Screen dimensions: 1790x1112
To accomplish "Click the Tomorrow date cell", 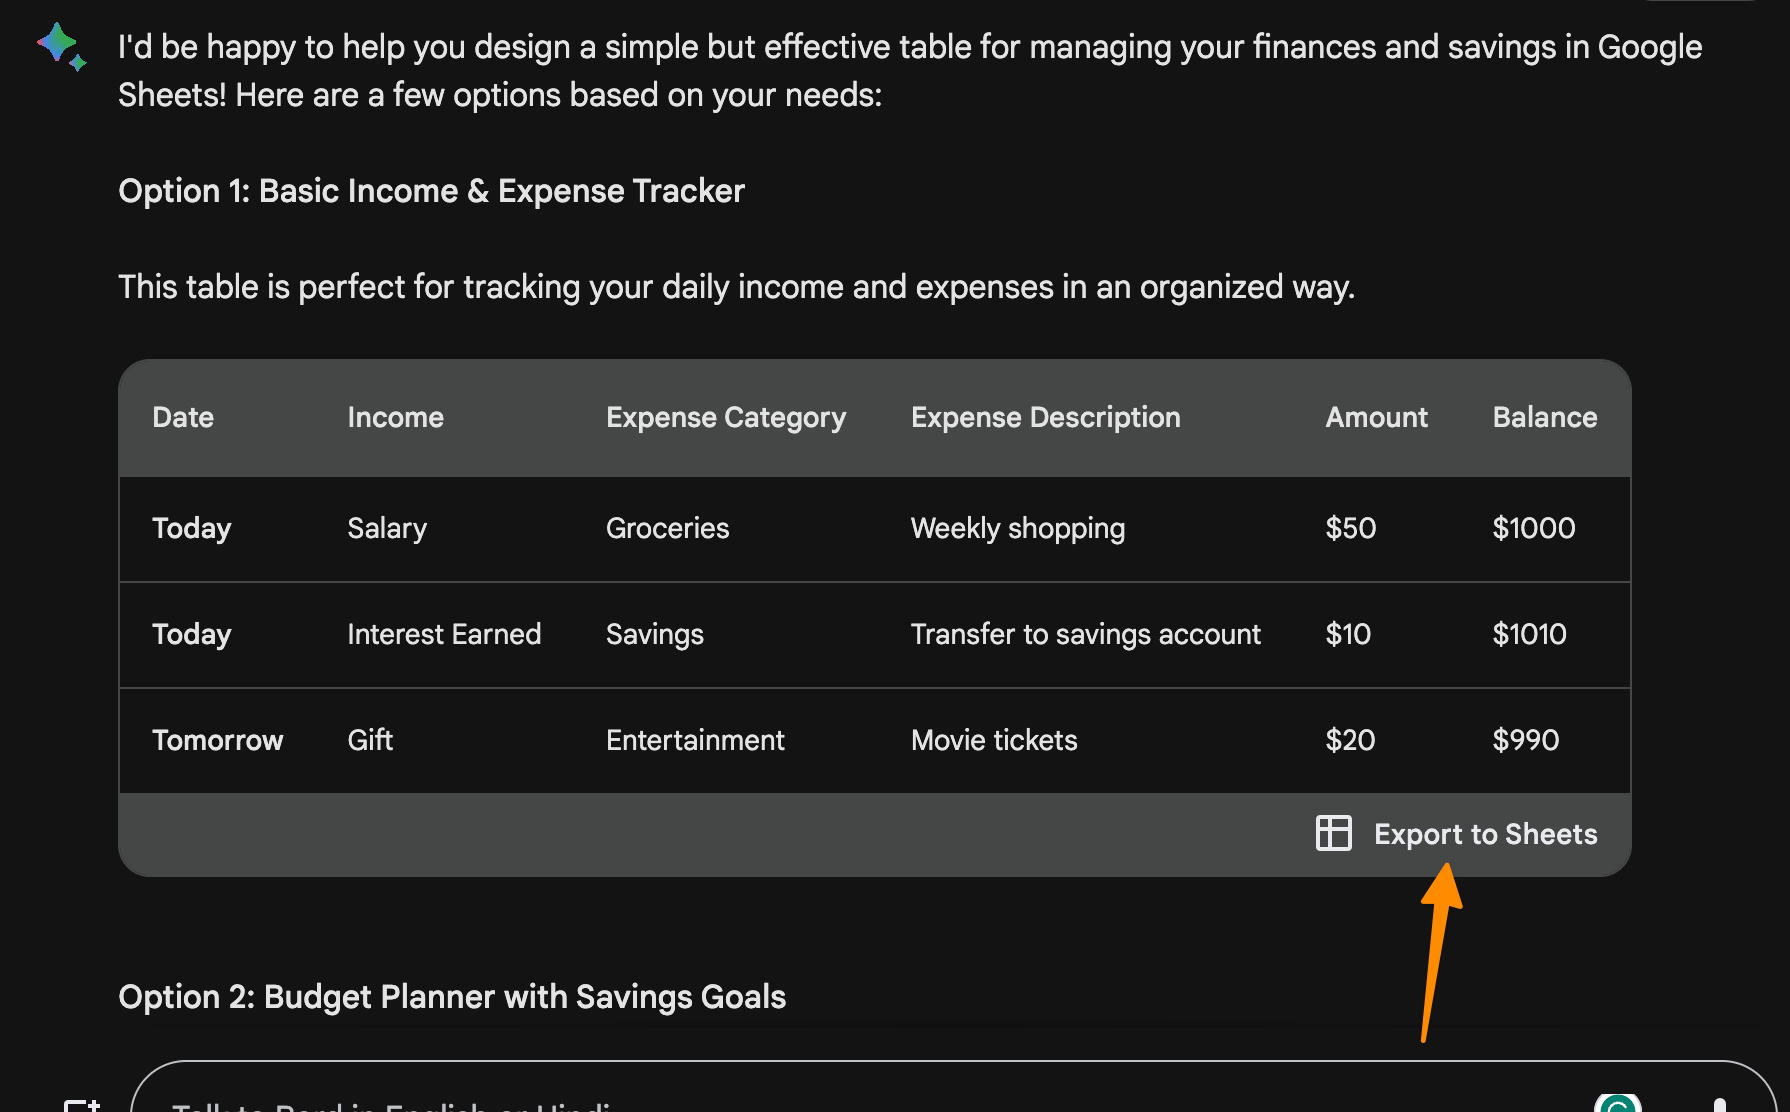I will pos(217,740).
